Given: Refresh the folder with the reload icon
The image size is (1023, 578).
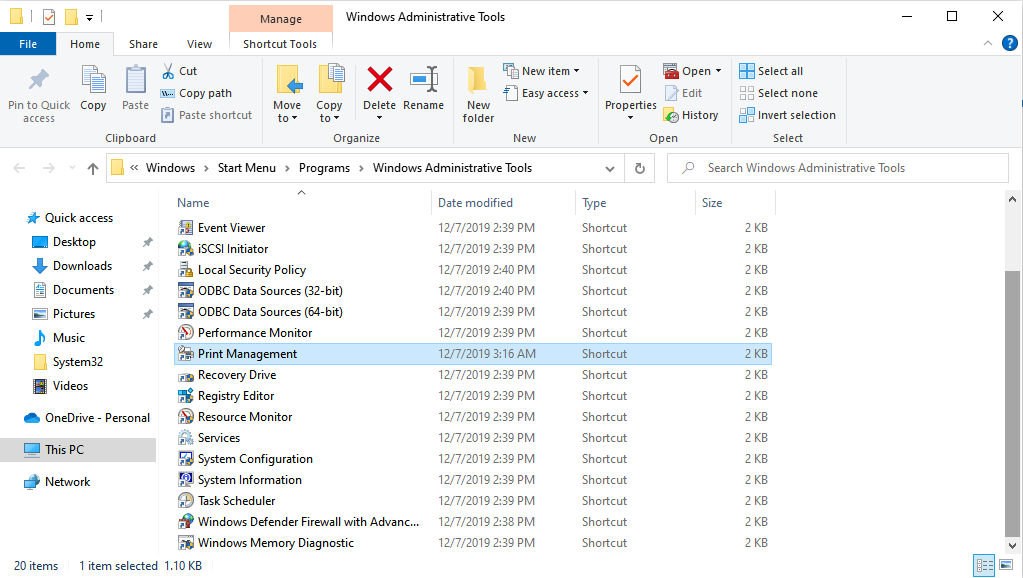Looking at the screenshot, I should point(640,168).
